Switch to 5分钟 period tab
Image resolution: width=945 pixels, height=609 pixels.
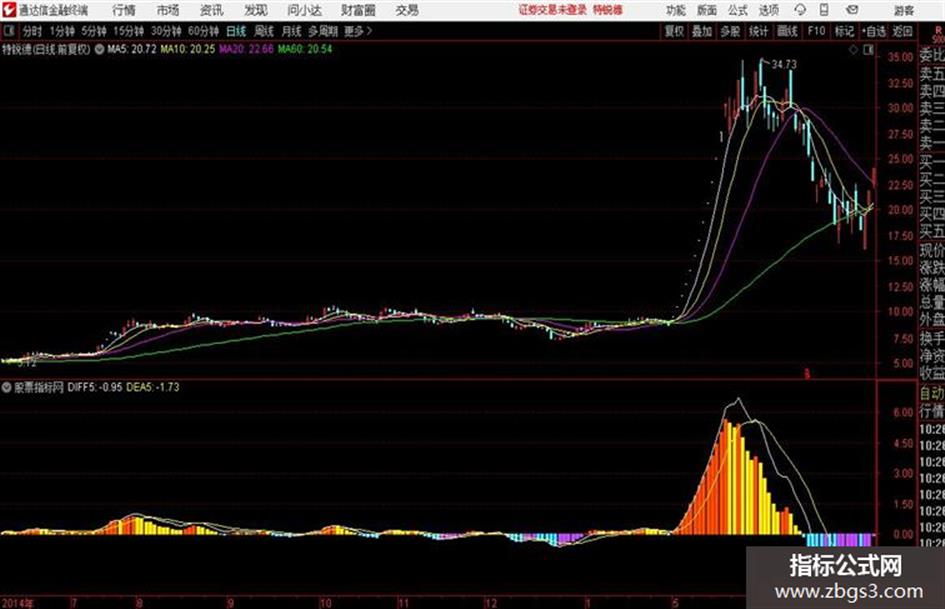93,31
